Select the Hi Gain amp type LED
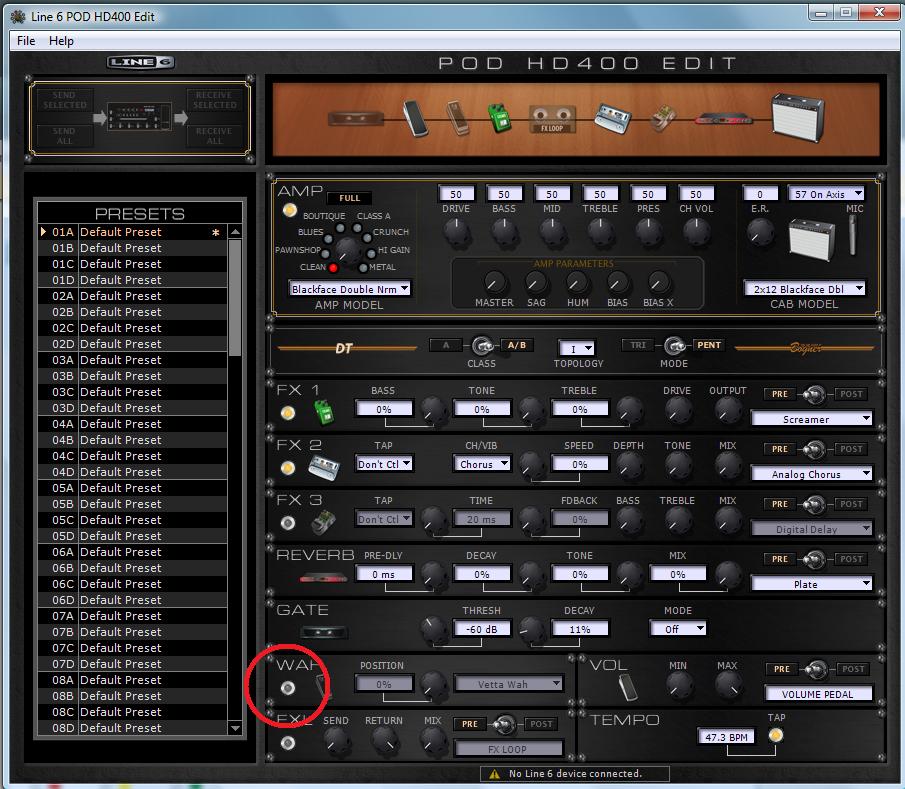Viewport: 905px width, 789px height. (369, 252)
